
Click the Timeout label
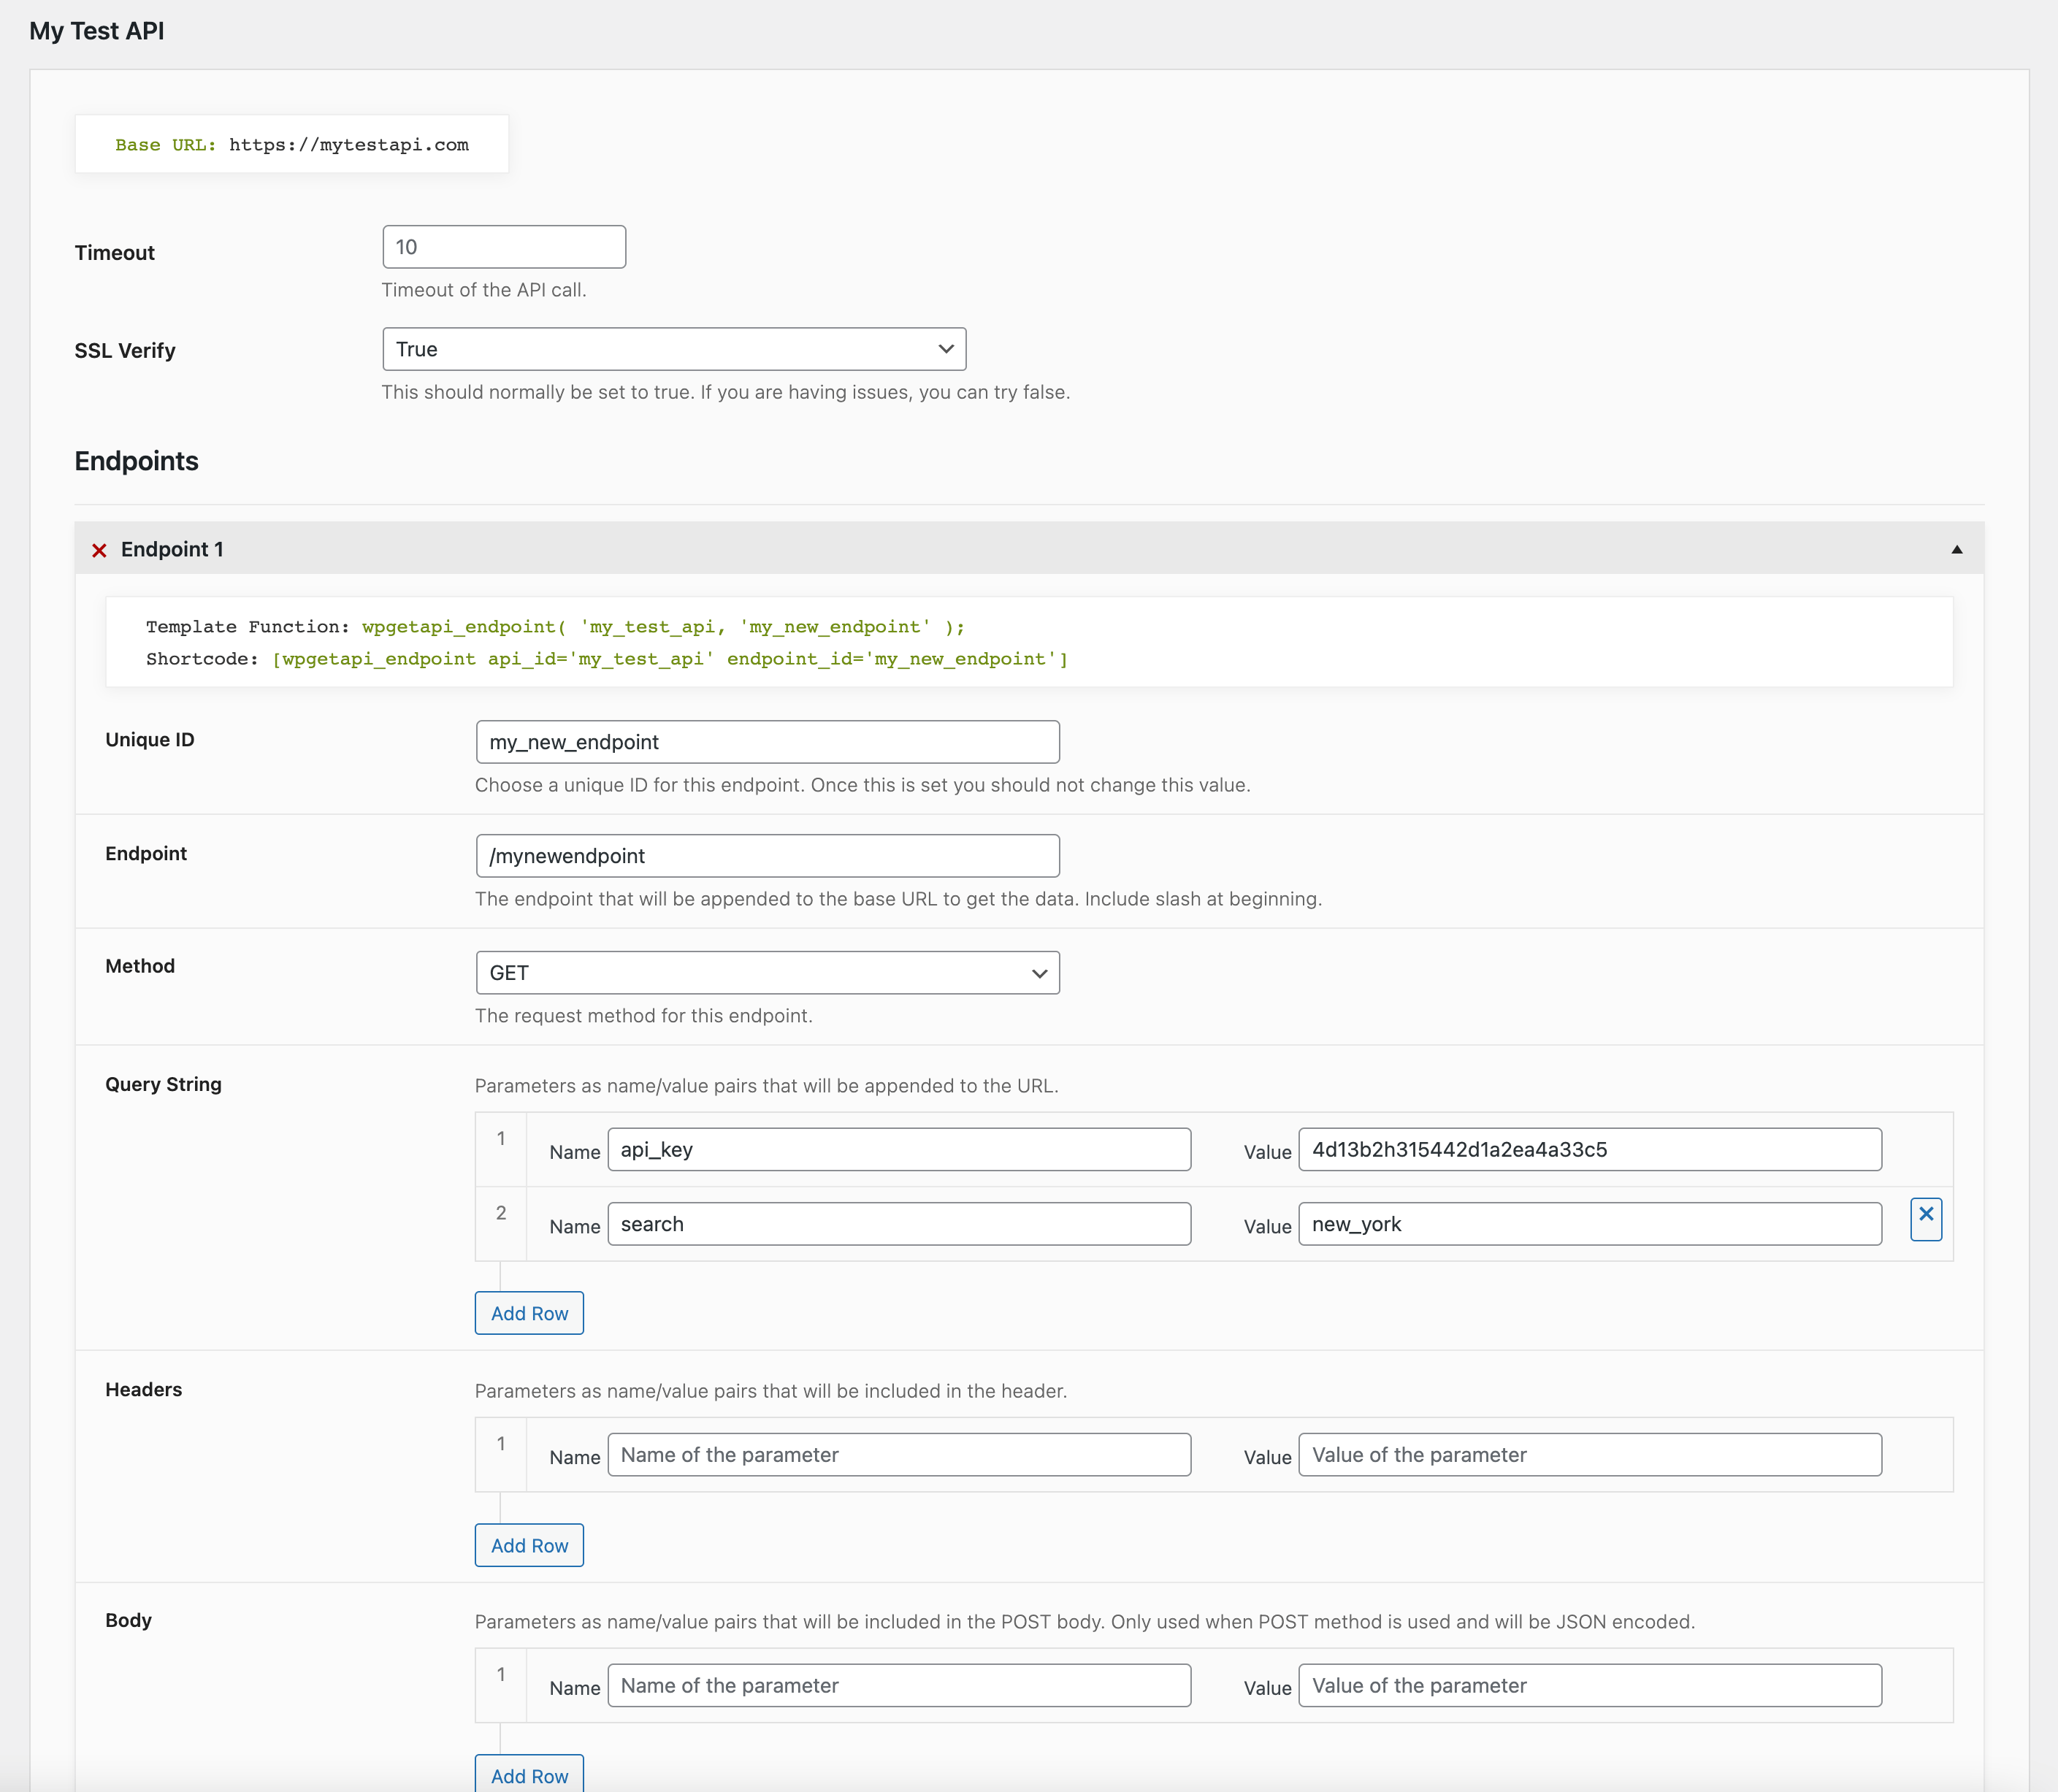click(x=114, y=253)
